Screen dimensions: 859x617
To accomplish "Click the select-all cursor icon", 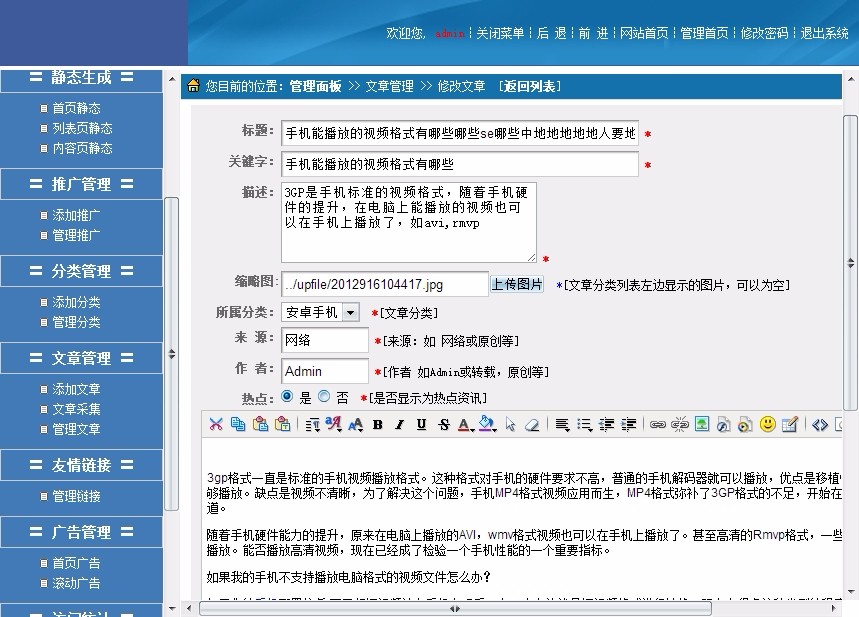I will click(x=511, y=425).
